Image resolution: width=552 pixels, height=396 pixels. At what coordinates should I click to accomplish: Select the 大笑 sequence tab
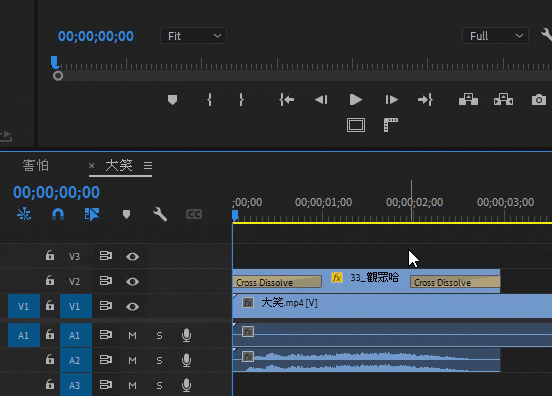[x=119, y=165]
